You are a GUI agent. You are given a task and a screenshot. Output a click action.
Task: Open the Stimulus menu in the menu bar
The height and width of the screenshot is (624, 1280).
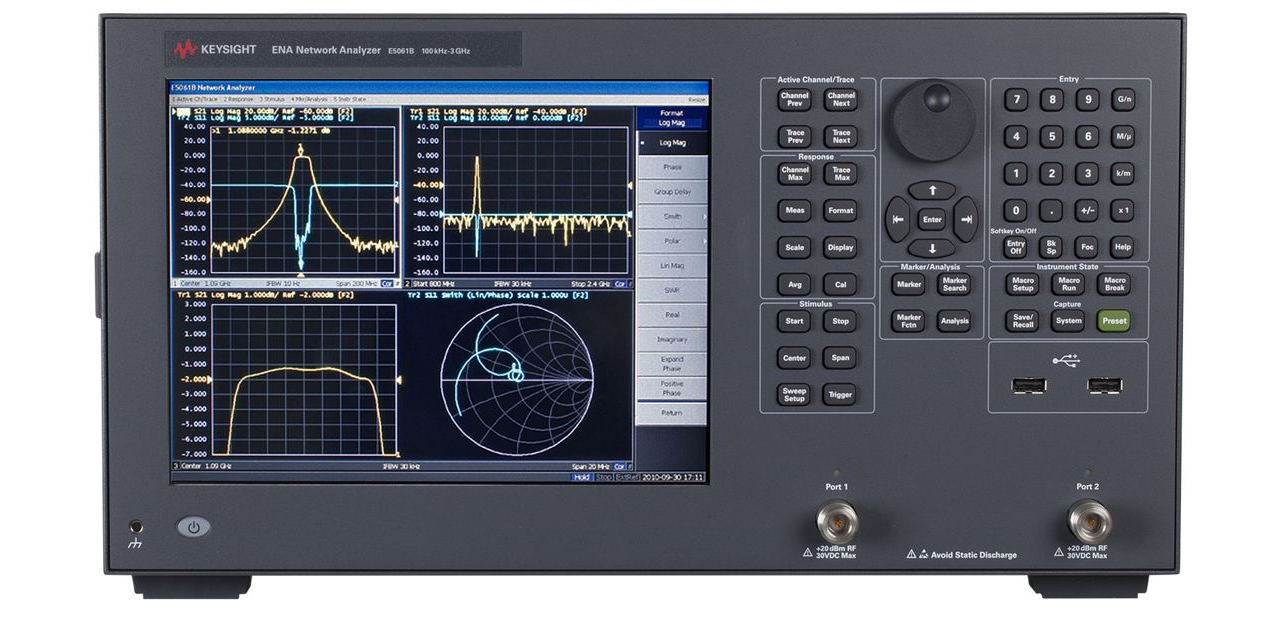272,100
